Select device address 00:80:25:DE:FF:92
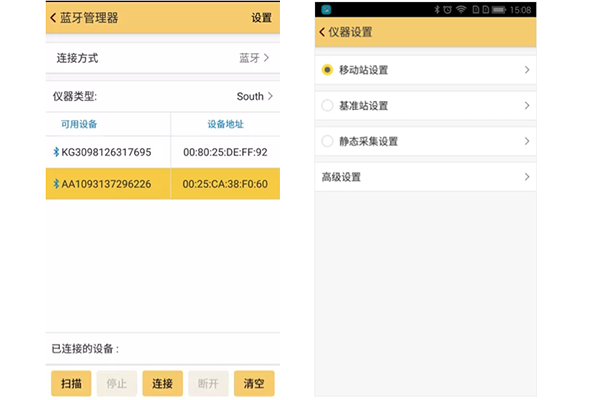The image size is (600, 400). 225,152
